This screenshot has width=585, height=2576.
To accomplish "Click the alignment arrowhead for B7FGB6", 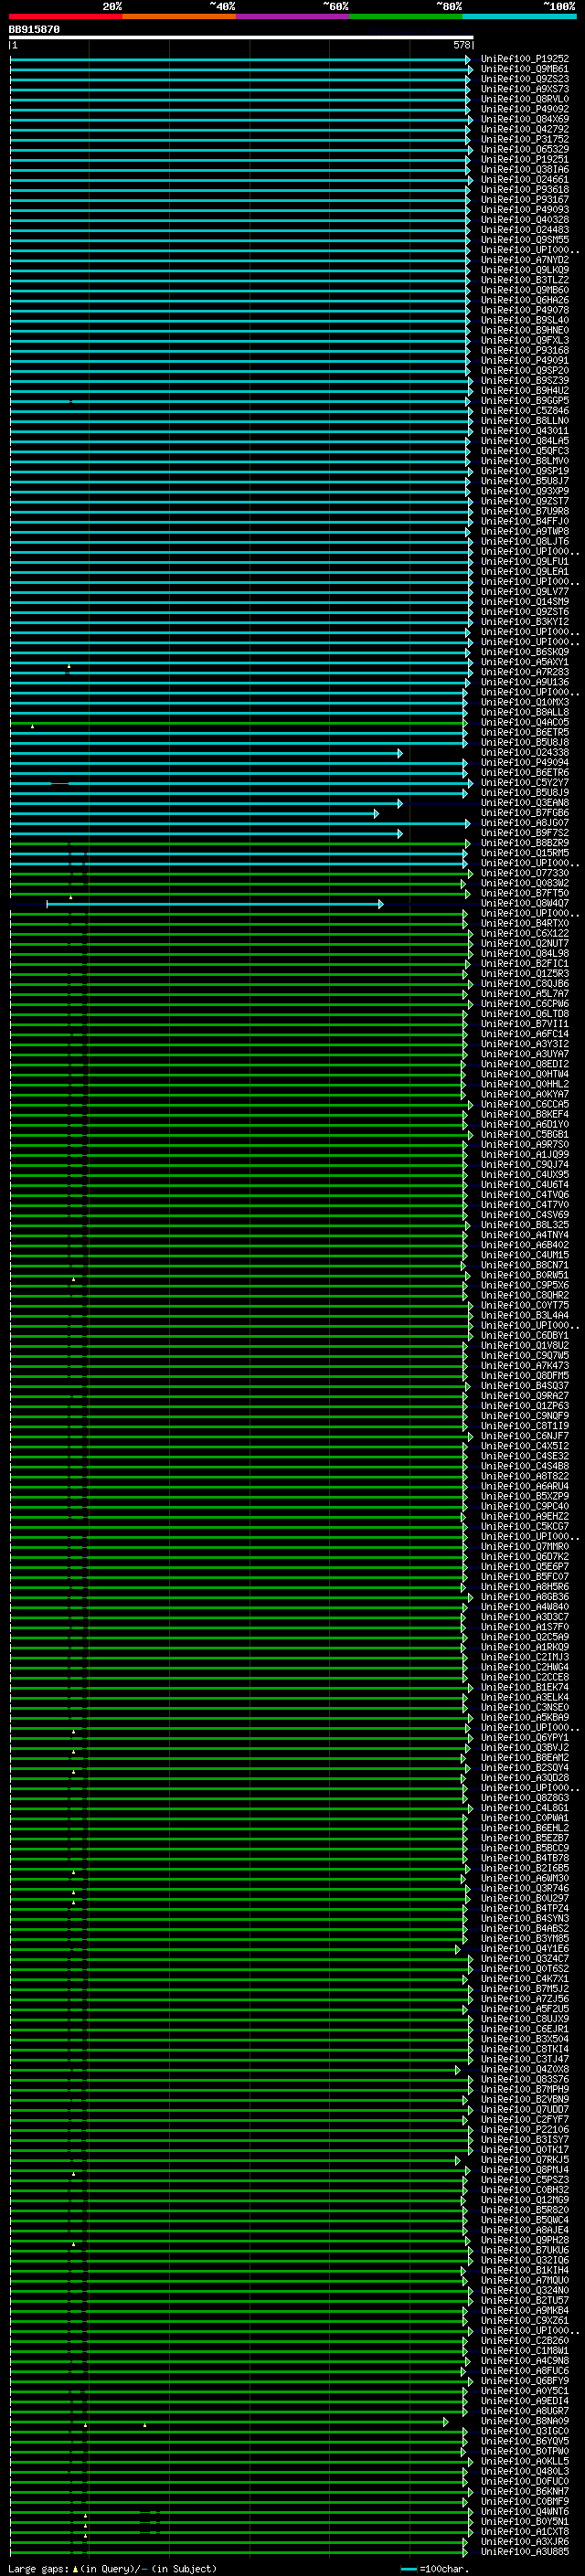I will (376, 814).
